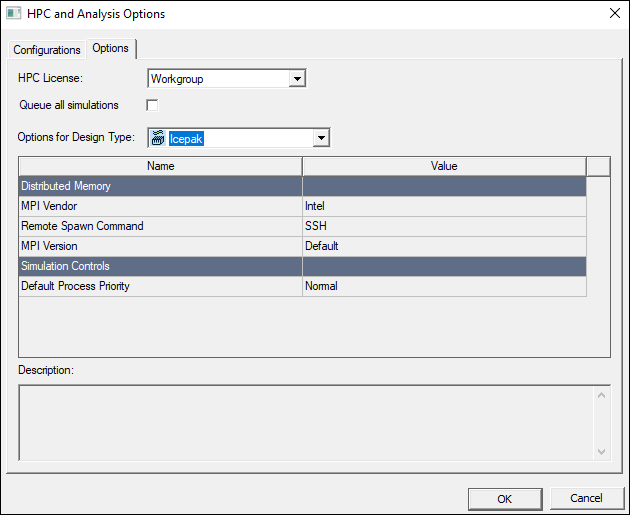Screen dimensions: 630x515
Task: Open the HPC License dropdown arrow
Action: (297, 79)
